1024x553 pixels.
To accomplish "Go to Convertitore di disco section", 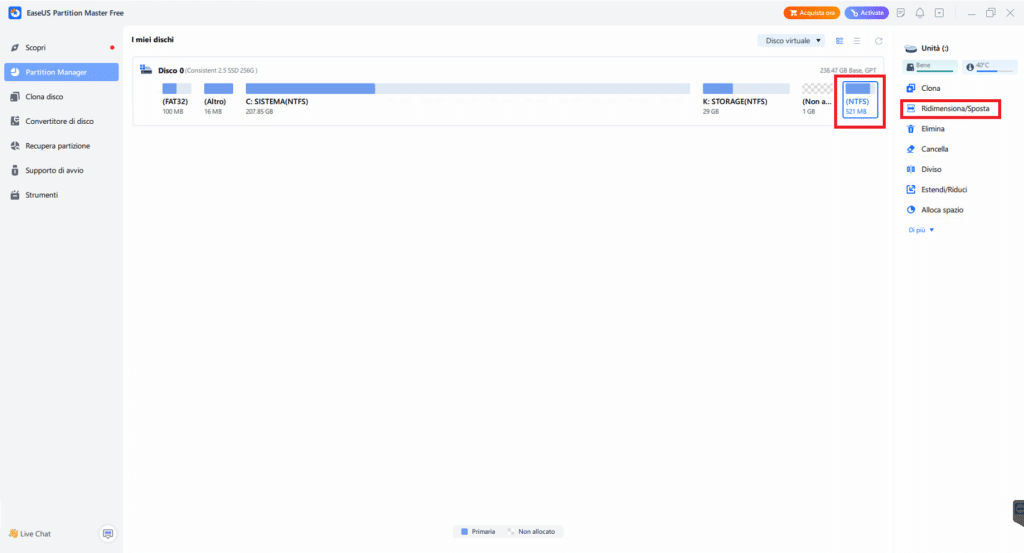I will coord(61,121).
